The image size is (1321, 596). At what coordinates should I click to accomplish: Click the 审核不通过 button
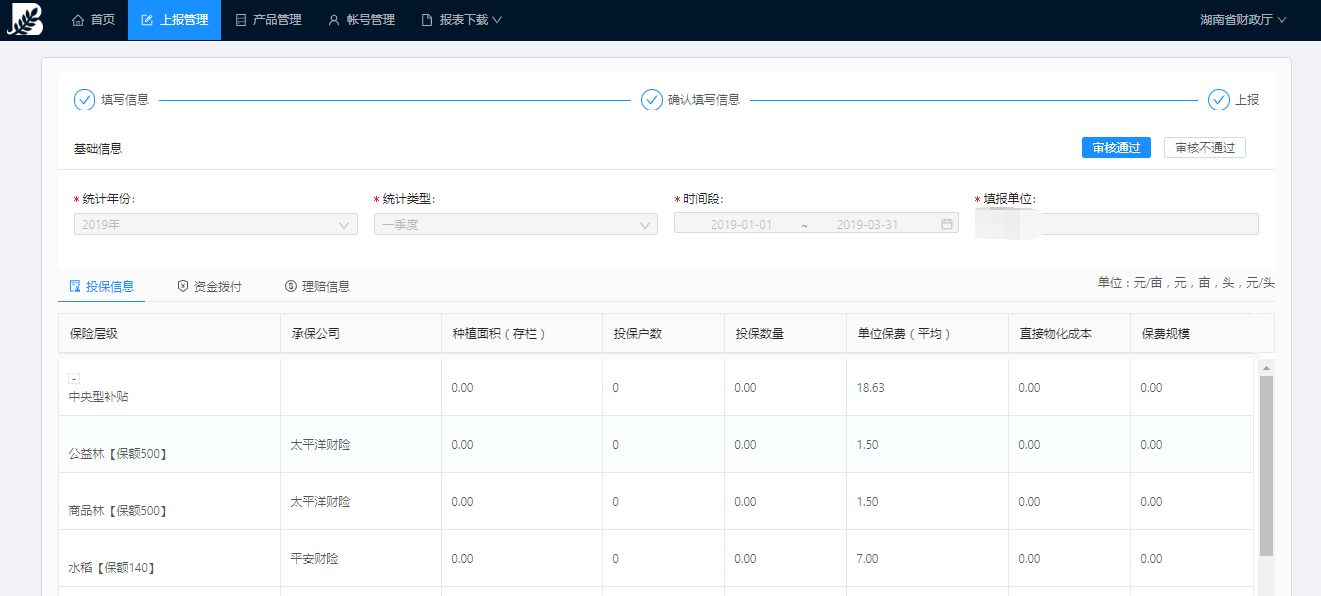tap(1205, 148)
